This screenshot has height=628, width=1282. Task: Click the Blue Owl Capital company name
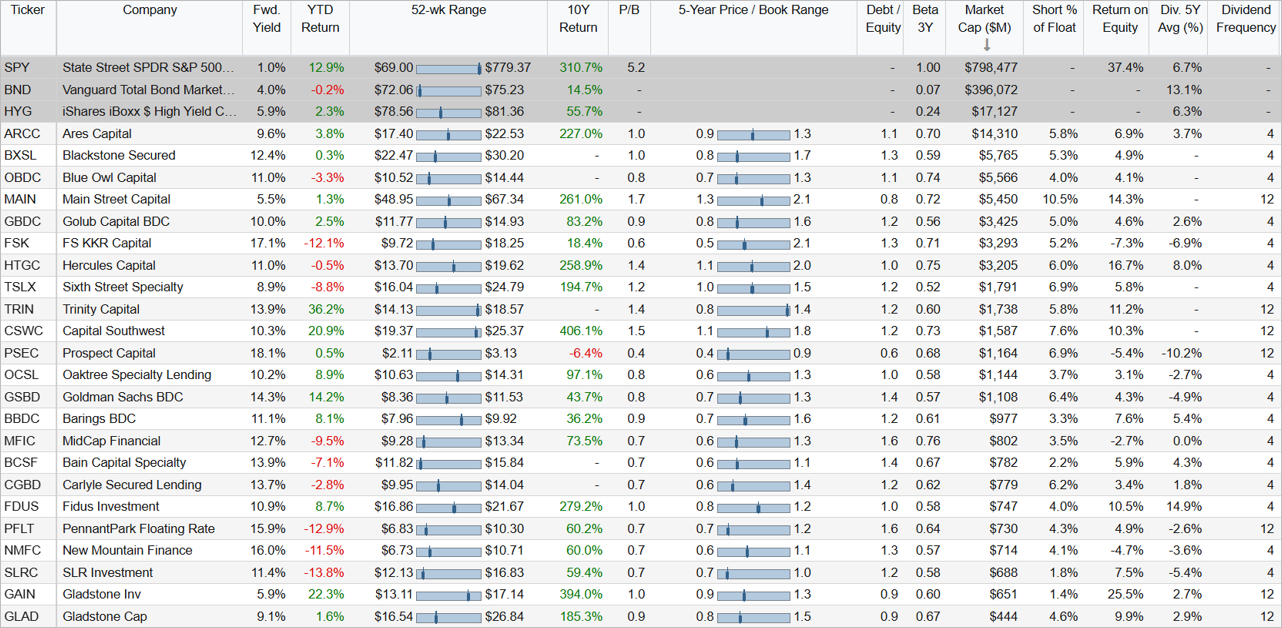[110, 178]
